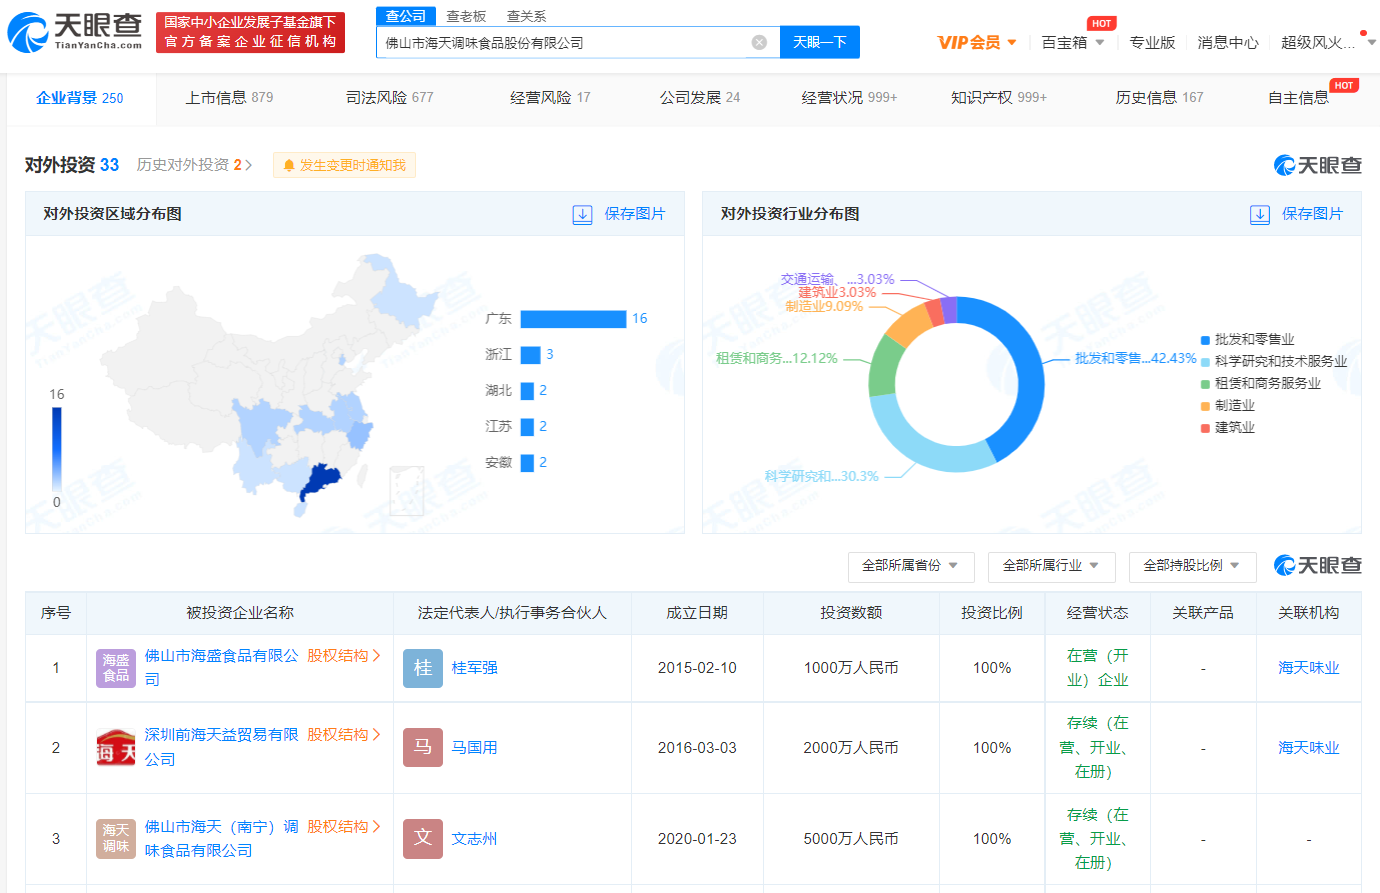Open the 上市信息 tab

[x=229, y=98]
